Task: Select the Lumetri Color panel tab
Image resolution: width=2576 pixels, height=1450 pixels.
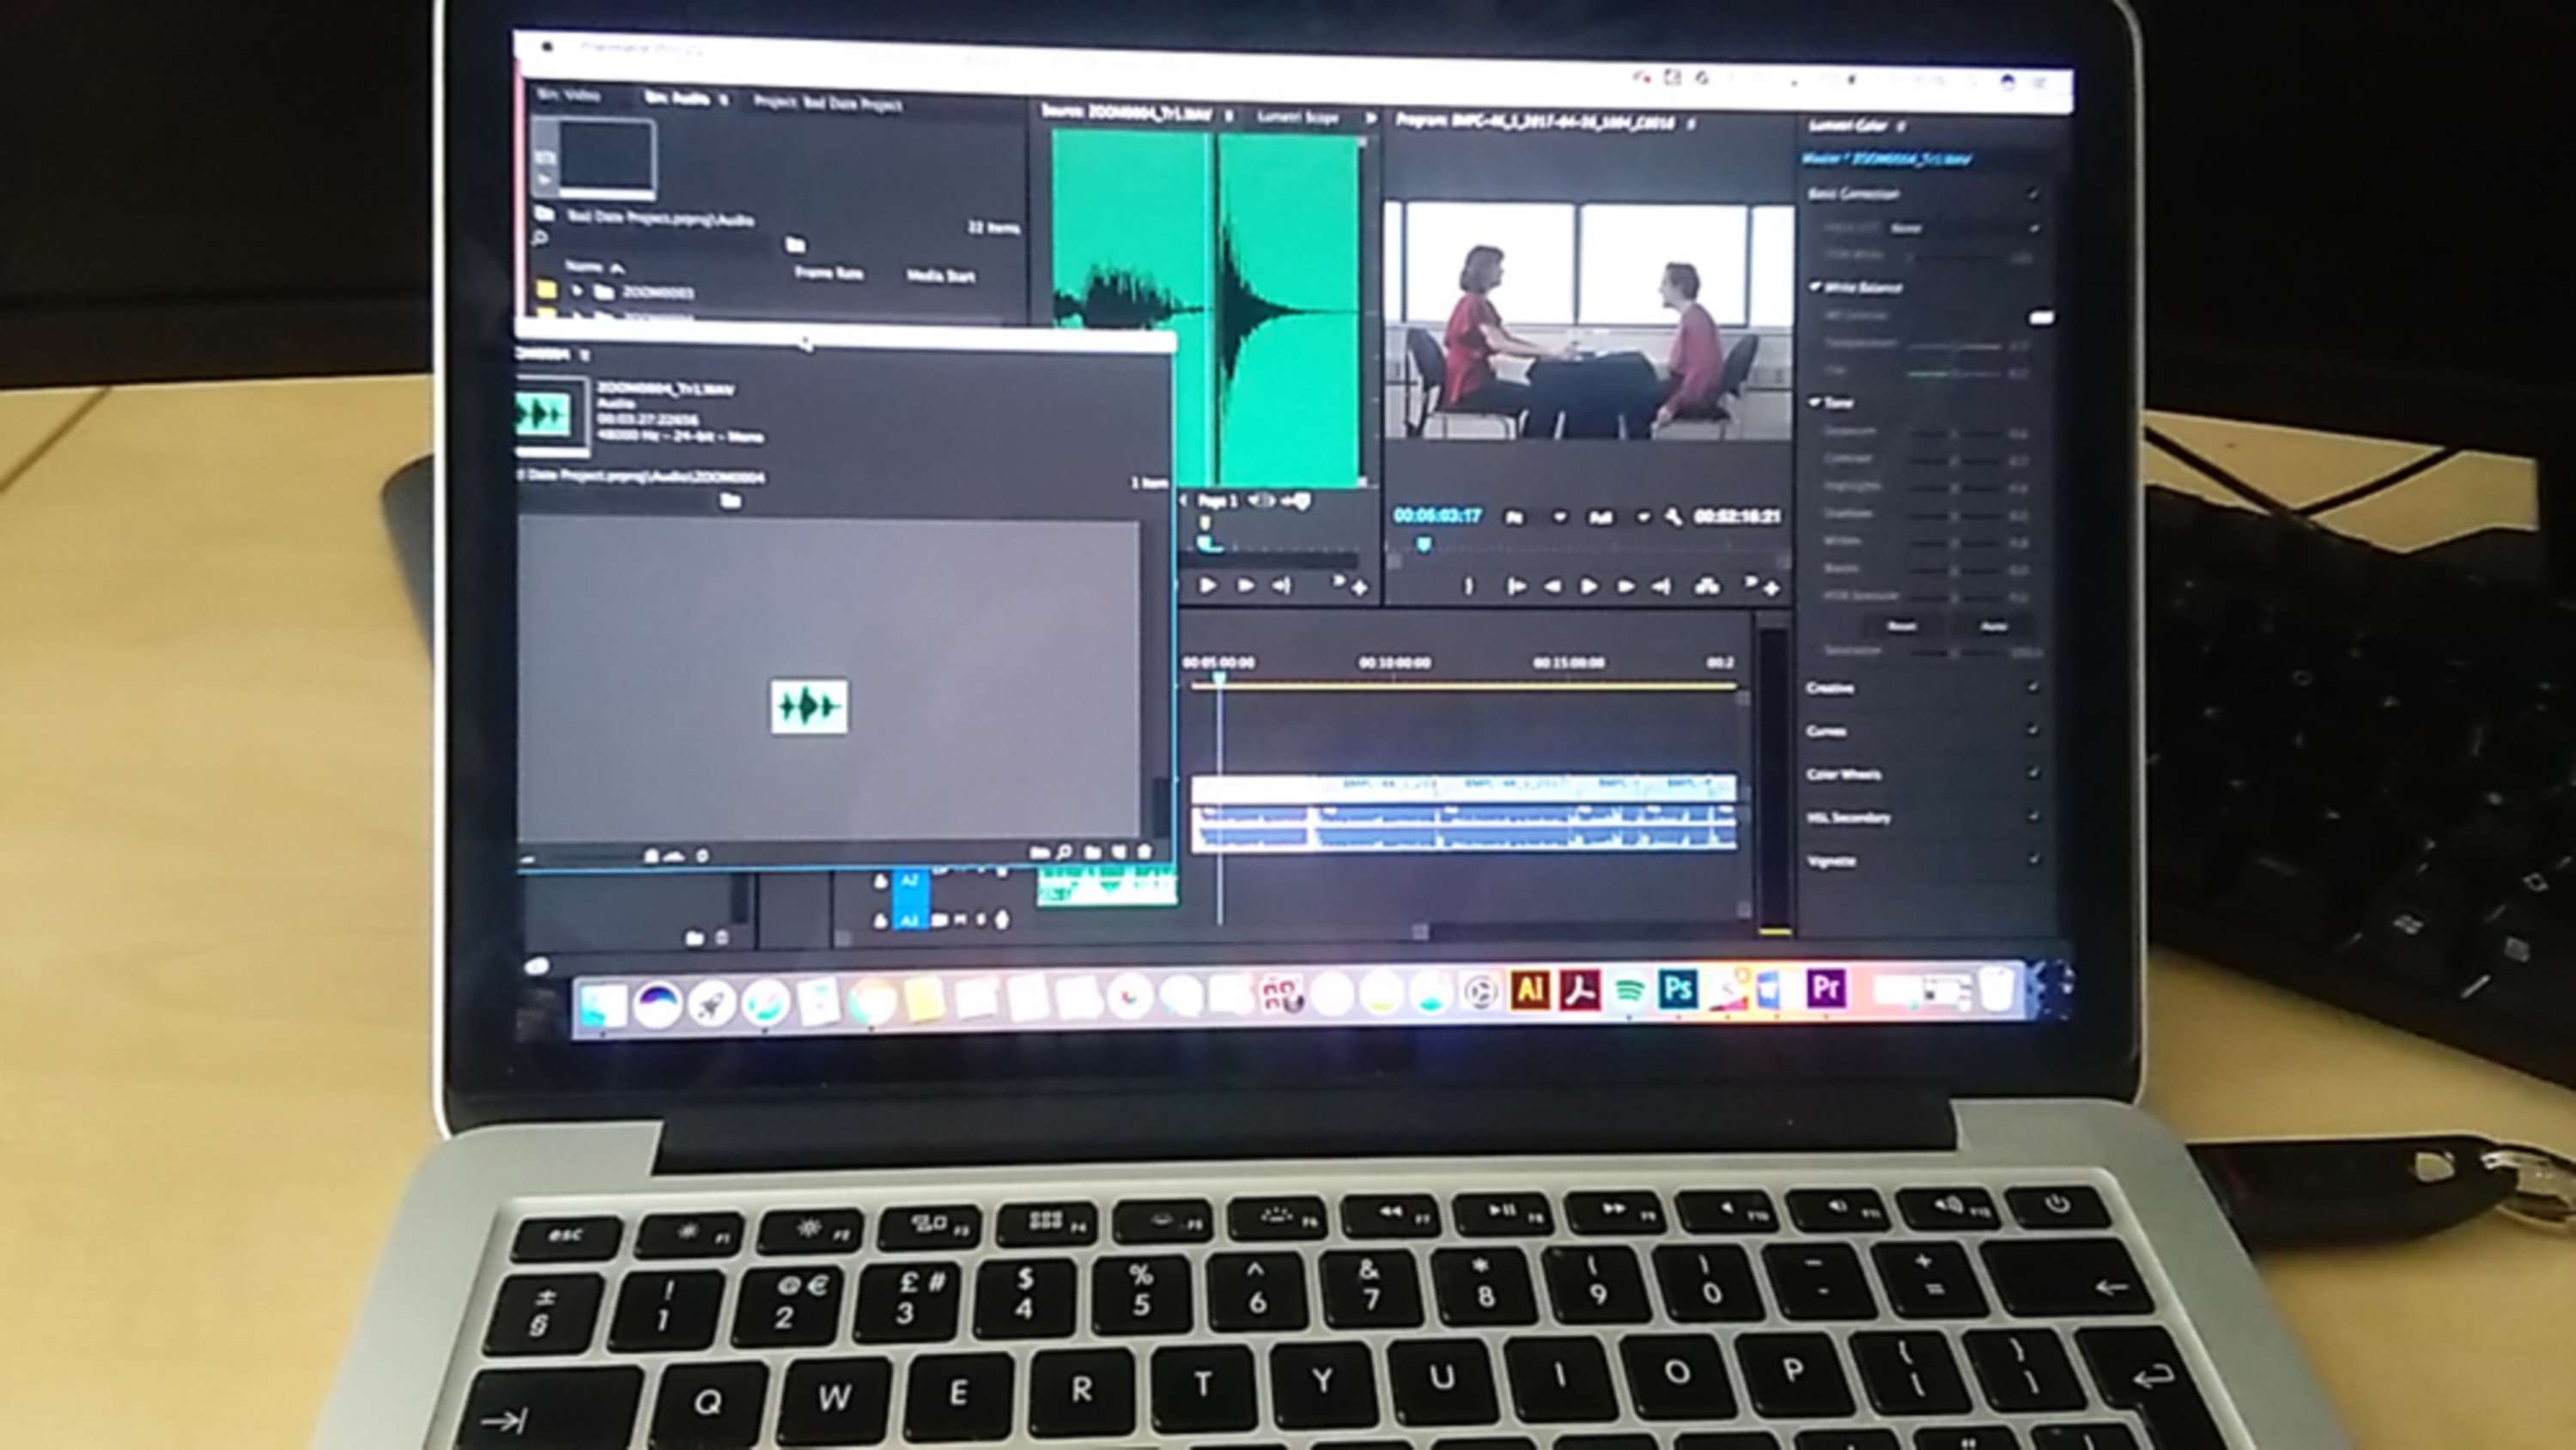Action: pos(1848,125)
